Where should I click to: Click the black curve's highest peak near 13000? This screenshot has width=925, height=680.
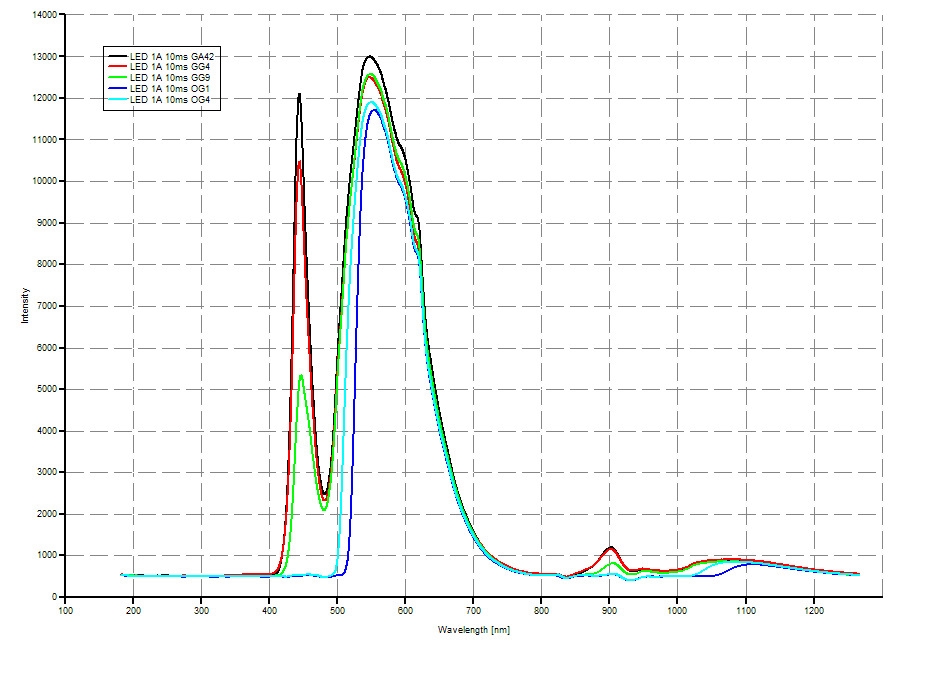tap(369, 57)
